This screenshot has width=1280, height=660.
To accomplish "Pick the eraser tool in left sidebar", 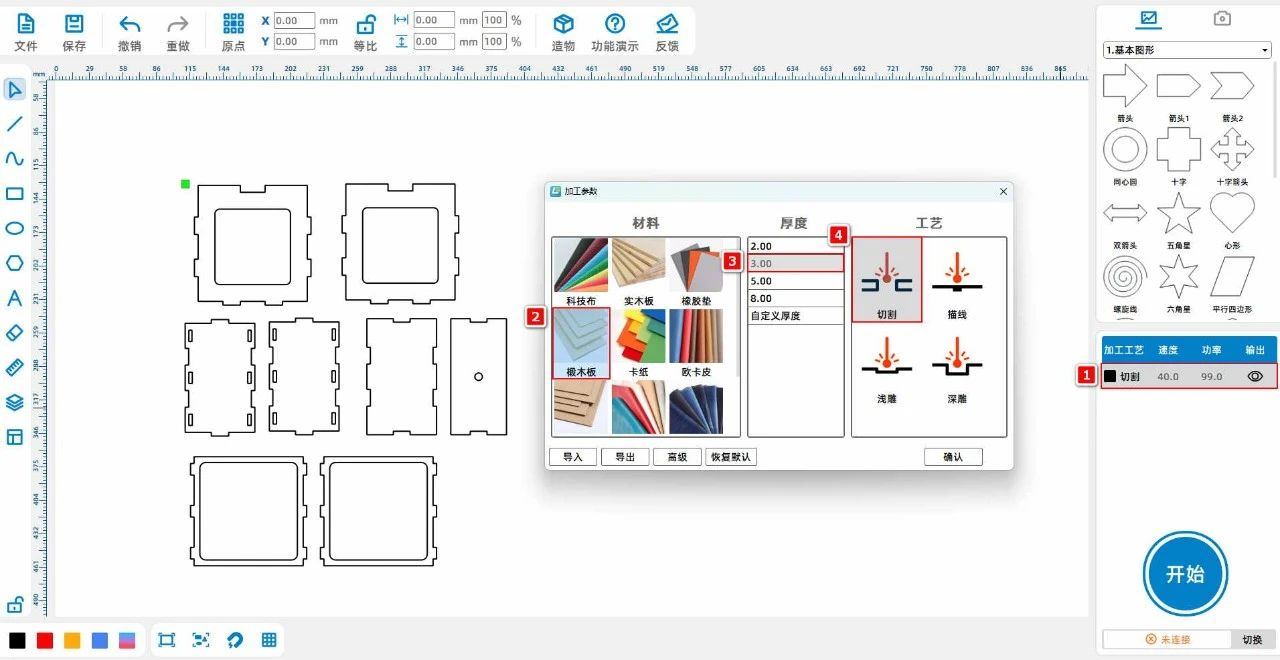I will tap(14, 332).
